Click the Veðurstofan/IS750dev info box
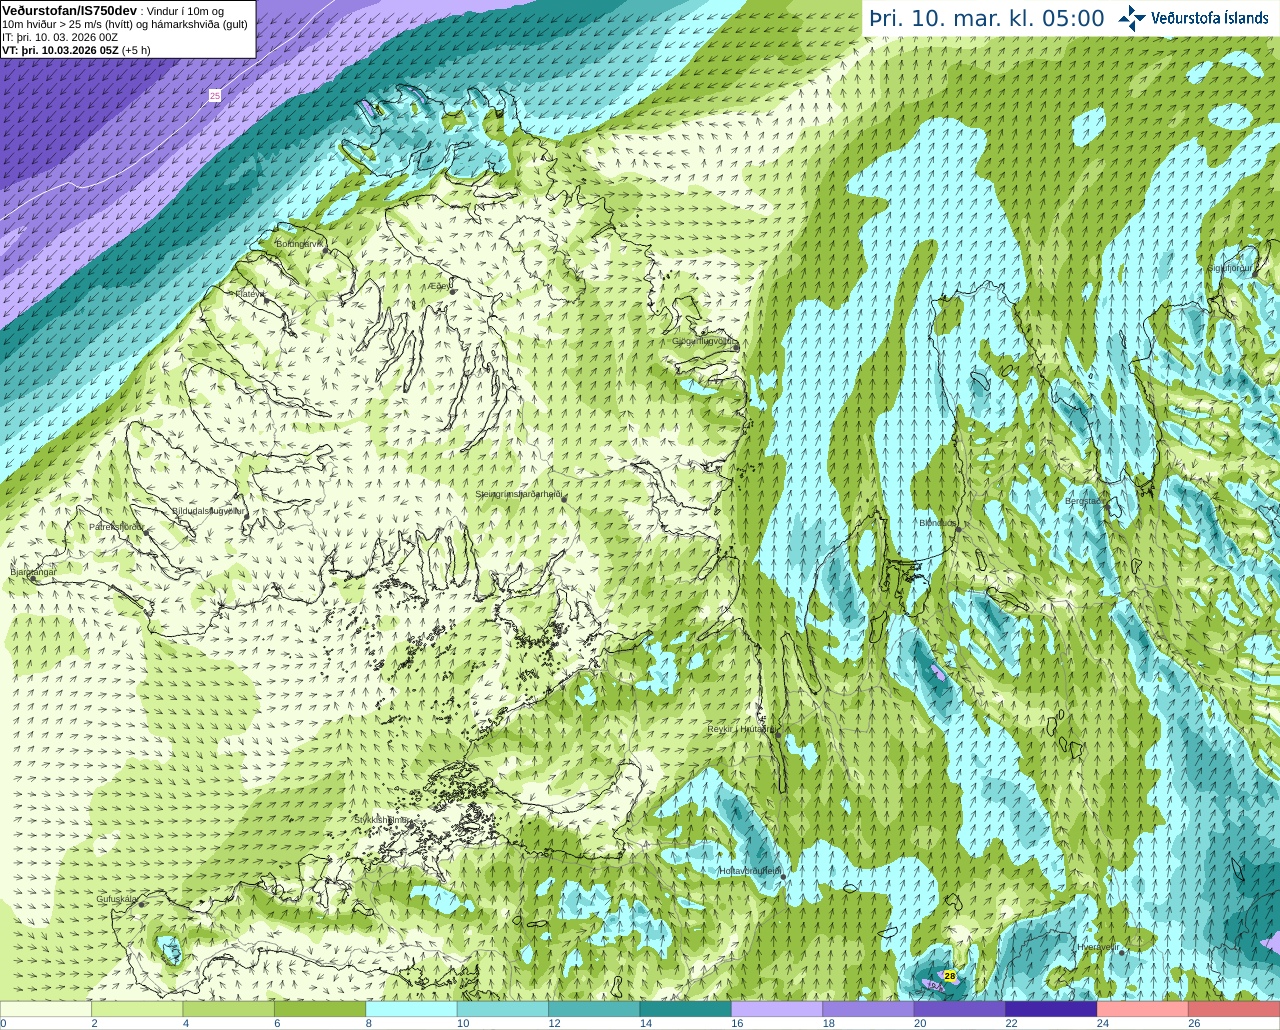 tap(128, 29)
